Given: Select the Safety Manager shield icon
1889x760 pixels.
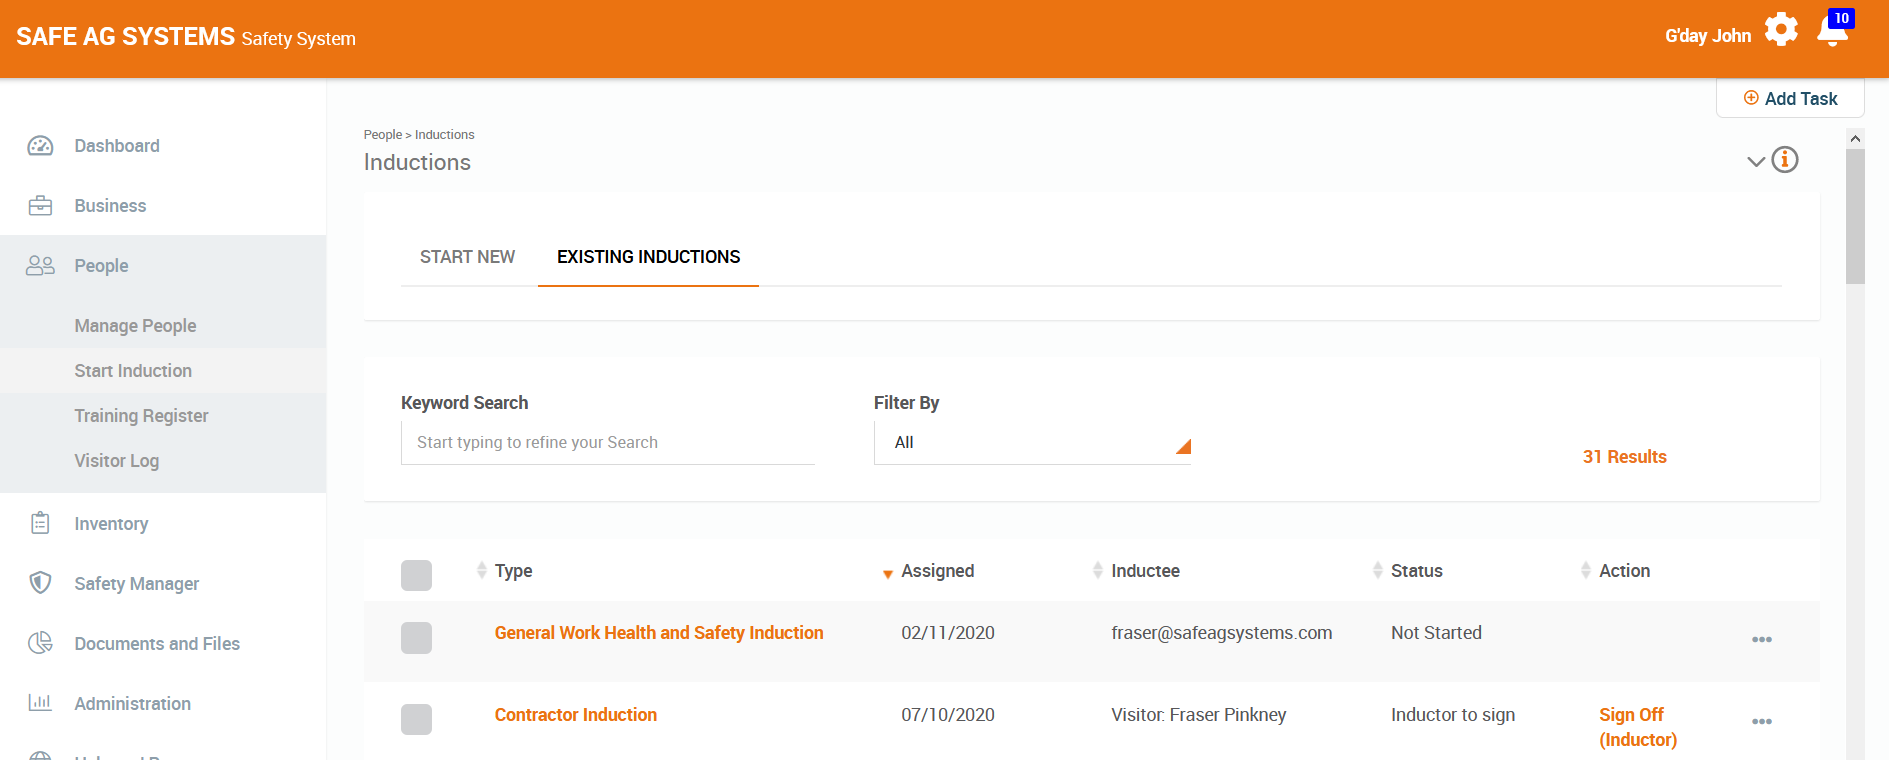Looking at the screenshot, I should coord(40,583).
